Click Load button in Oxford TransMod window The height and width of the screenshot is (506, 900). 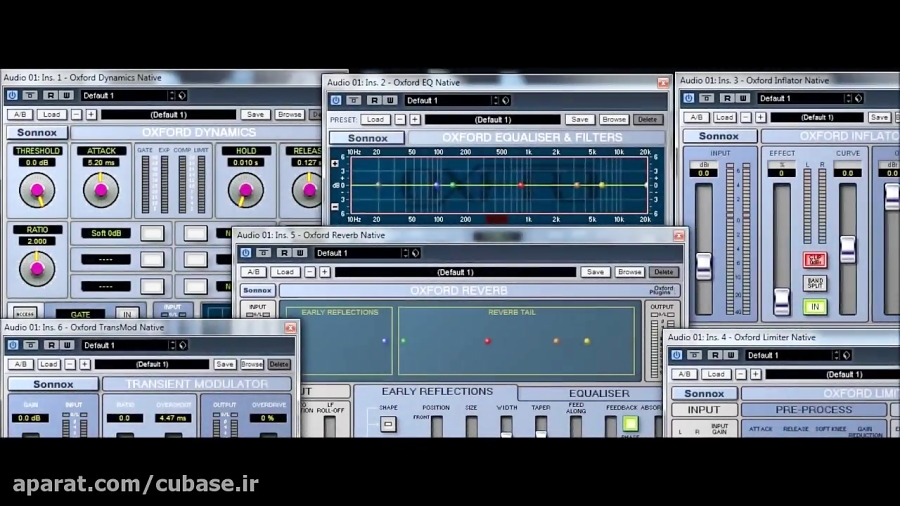click(49, 364)
